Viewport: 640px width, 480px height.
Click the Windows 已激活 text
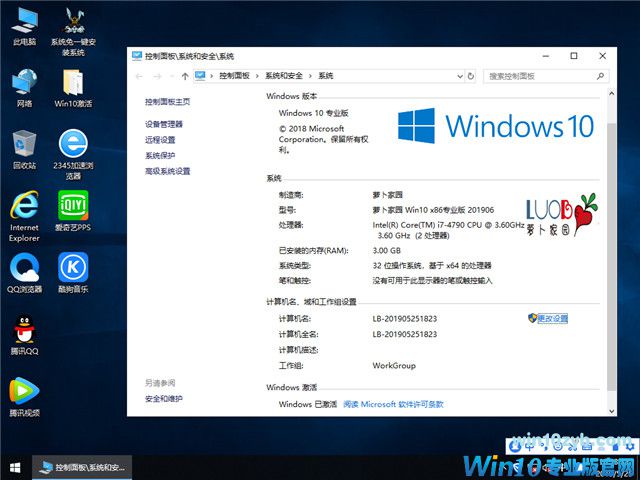point(308,404)
